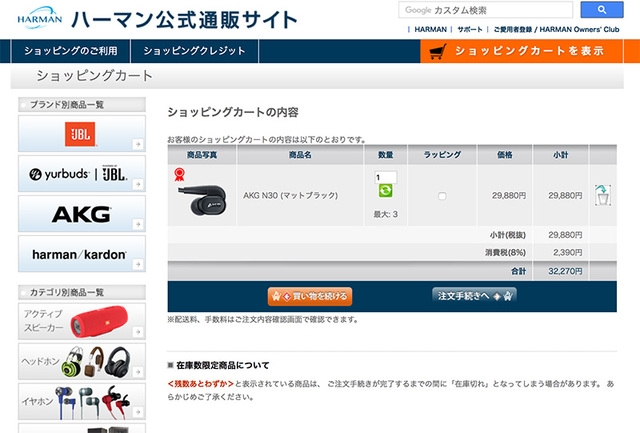Click AKG N30 (マットブラック) product name
Screen dimensions: 640x433
[x=291, y=195]
